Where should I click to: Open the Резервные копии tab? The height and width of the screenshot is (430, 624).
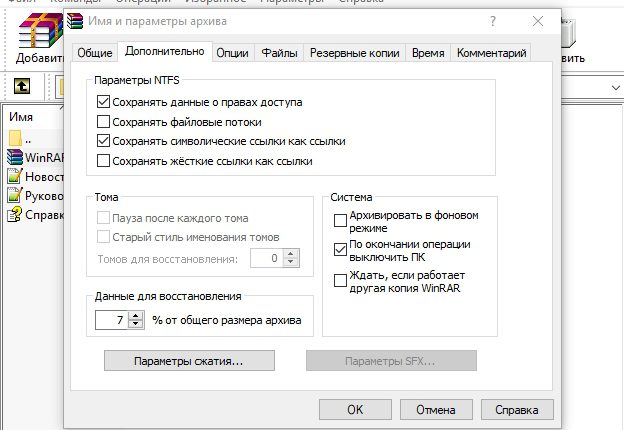click(x=355, y=53)
